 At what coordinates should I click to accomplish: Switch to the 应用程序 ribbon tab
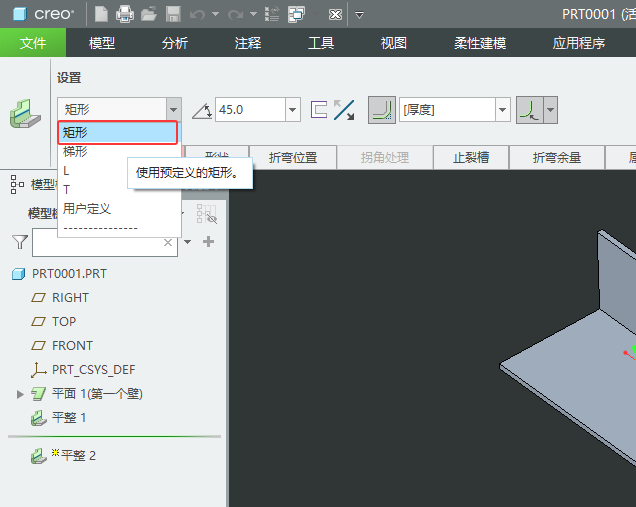pos(579,43)
